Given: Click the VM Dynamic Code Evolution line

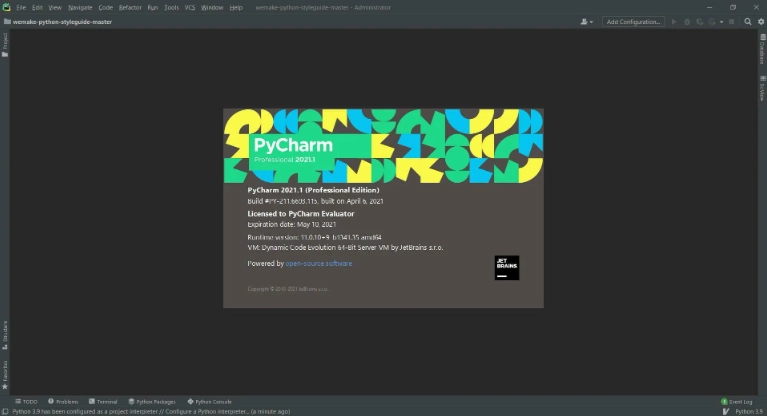Looking at the screenshot, I should pyautogui.click(x=345, y=248).
